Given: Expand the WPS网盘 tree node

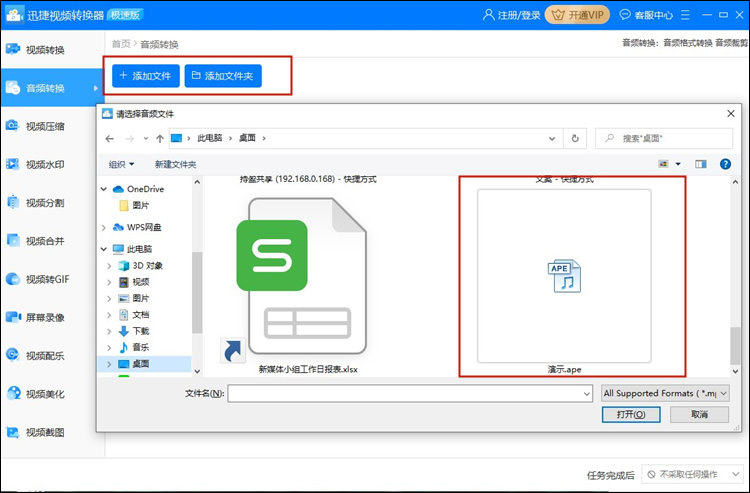Looking at the screenshot, I should [104, 228].
